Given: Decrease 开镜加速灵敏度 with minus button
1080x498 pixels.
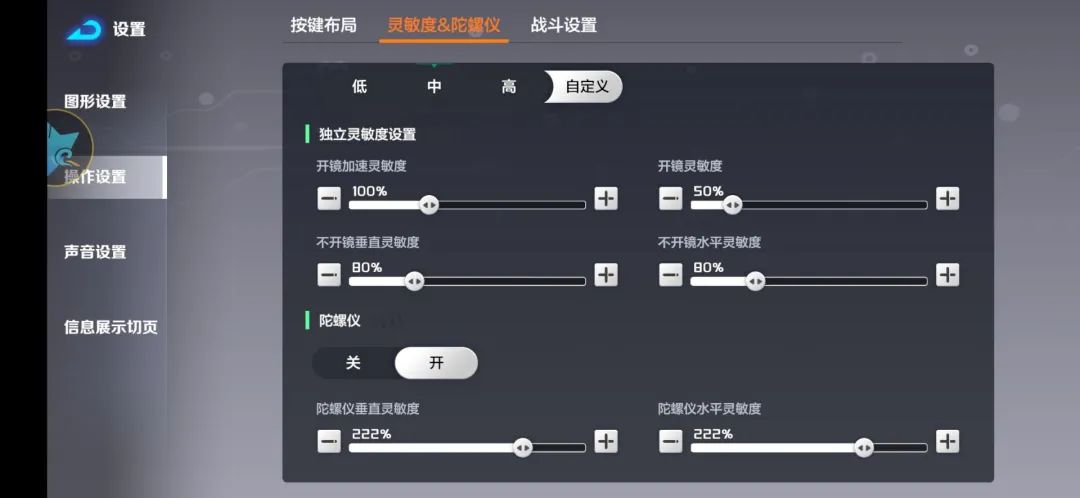Looking at the screenshot, I should click(329, 199).
